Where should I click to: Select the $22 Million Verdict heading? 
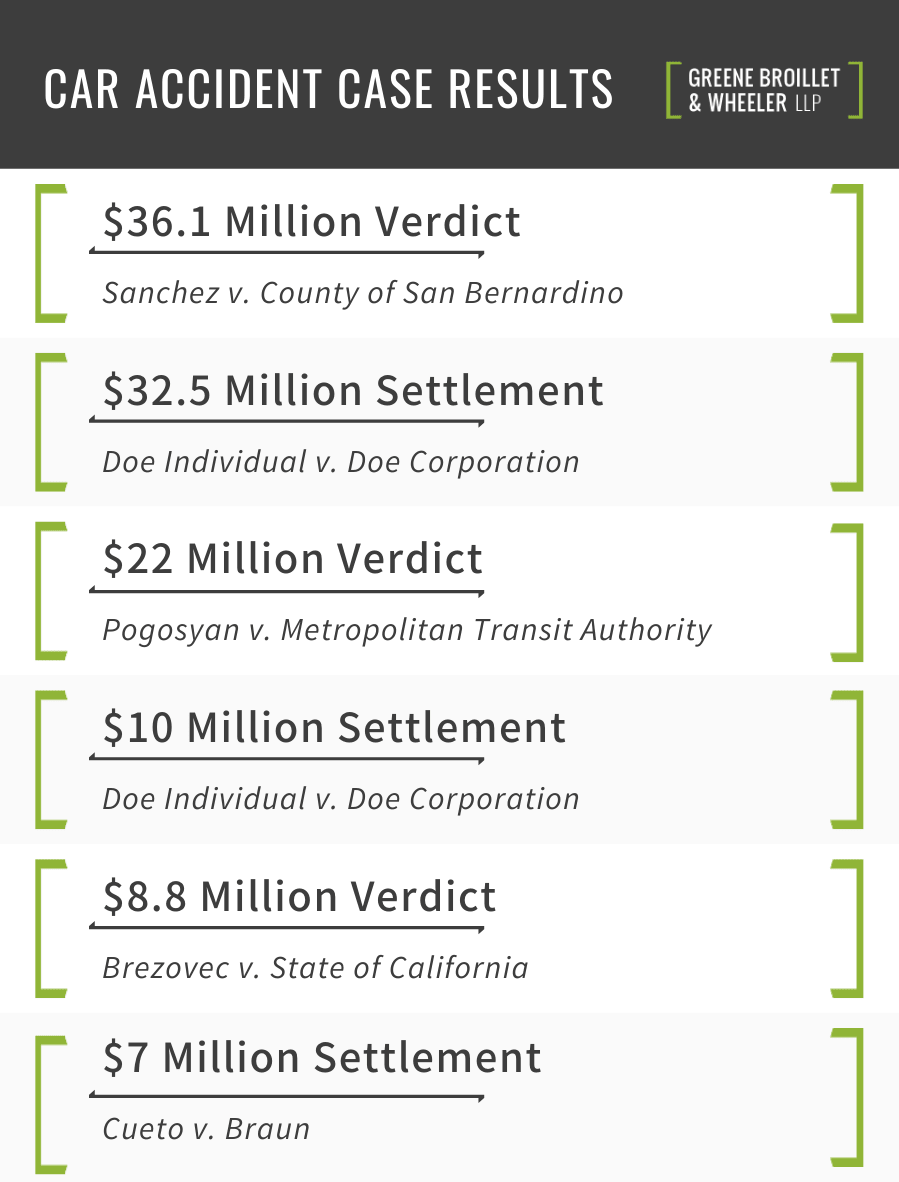(293, 559)
